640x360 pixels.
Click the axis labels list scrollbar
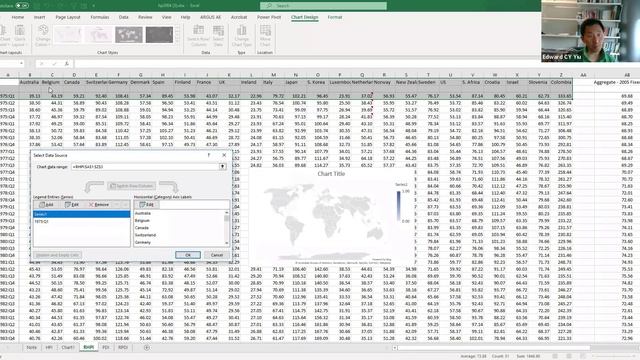[x=227, y=228]
